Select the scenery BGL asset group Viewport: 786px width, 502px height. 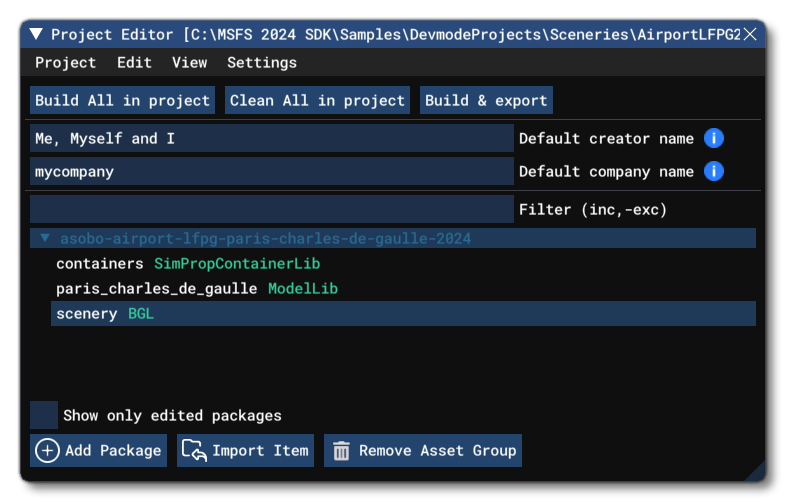403,313
